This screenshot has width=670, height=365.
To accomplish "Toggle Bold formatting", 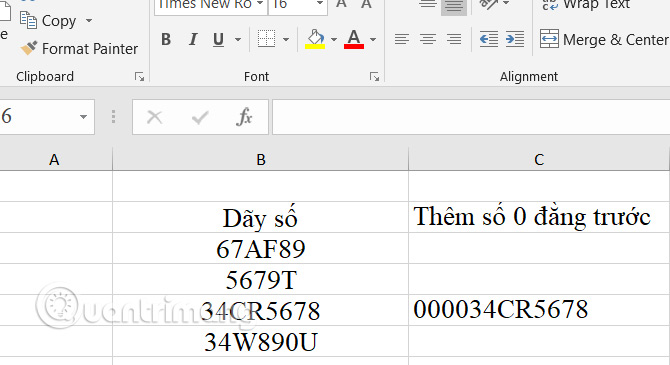I will pos(166,40).
